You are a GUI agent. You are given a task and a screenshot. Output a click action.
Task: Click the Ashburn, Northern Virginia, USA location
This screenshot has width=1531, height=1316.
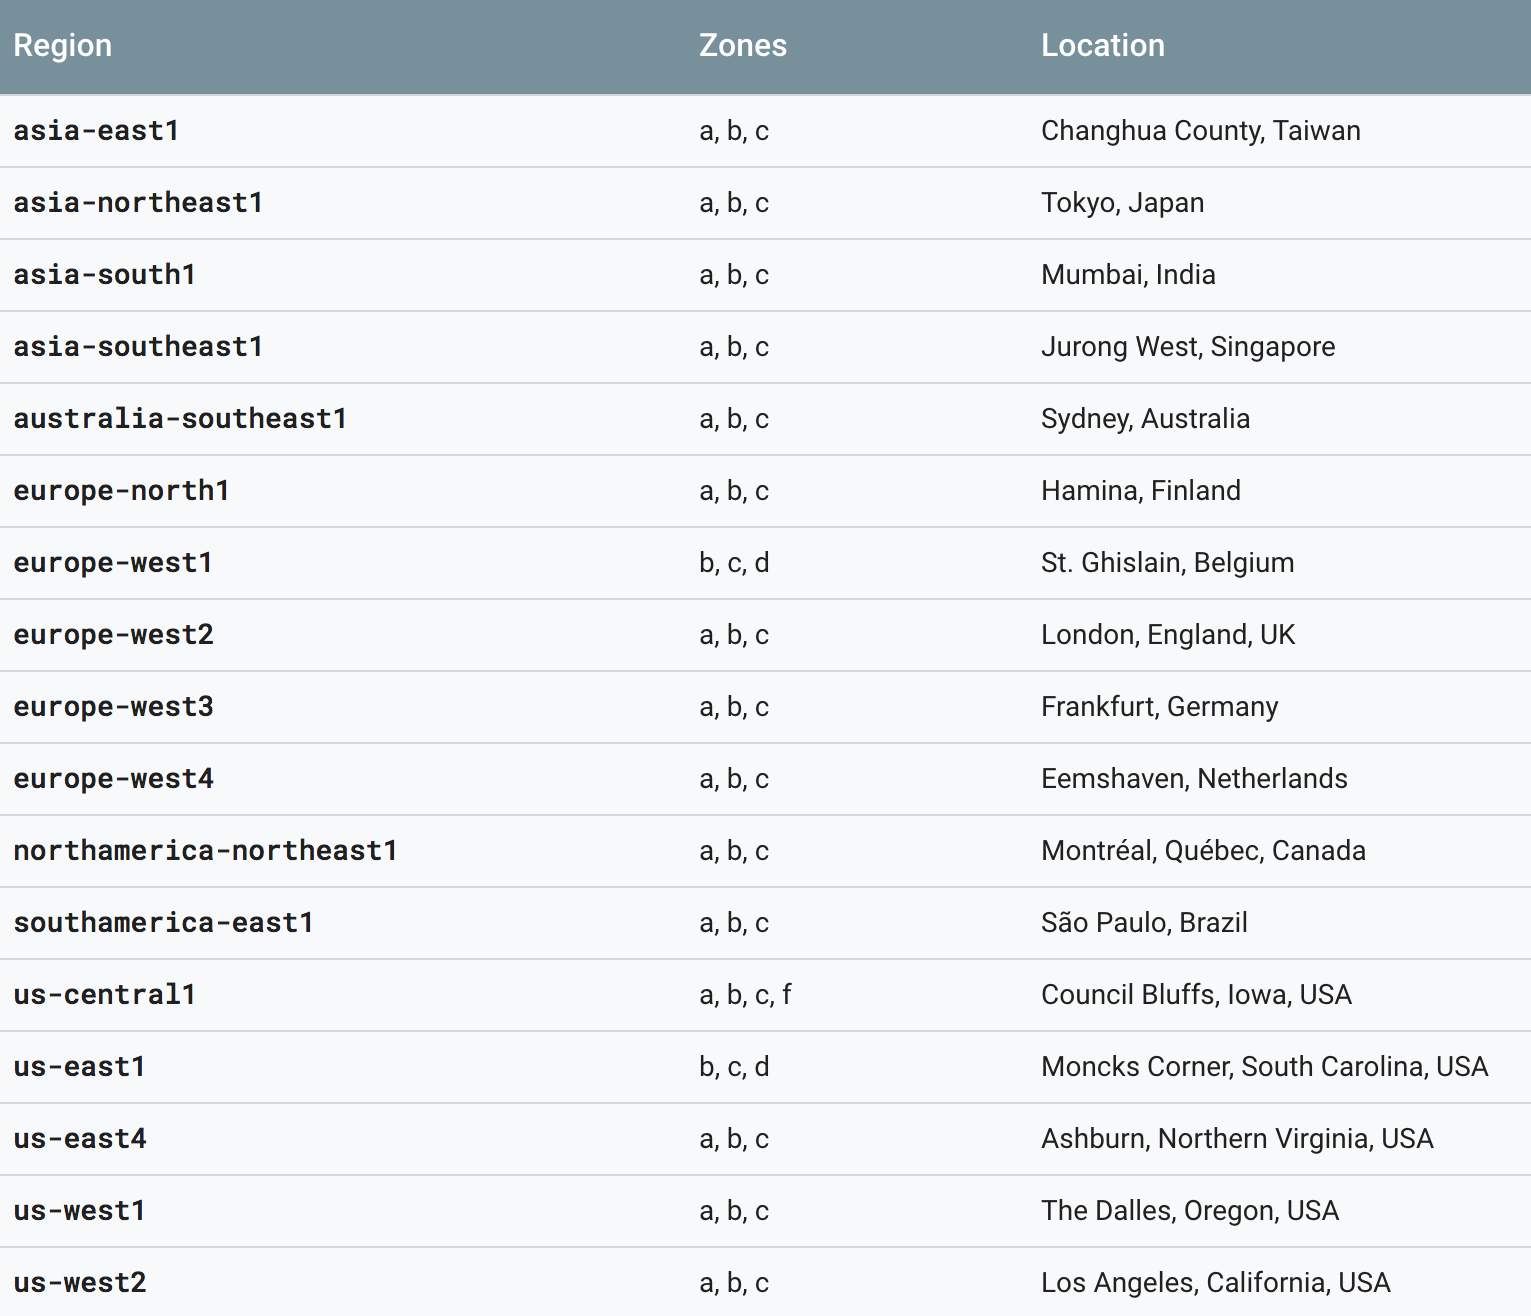point(1237,1139)
